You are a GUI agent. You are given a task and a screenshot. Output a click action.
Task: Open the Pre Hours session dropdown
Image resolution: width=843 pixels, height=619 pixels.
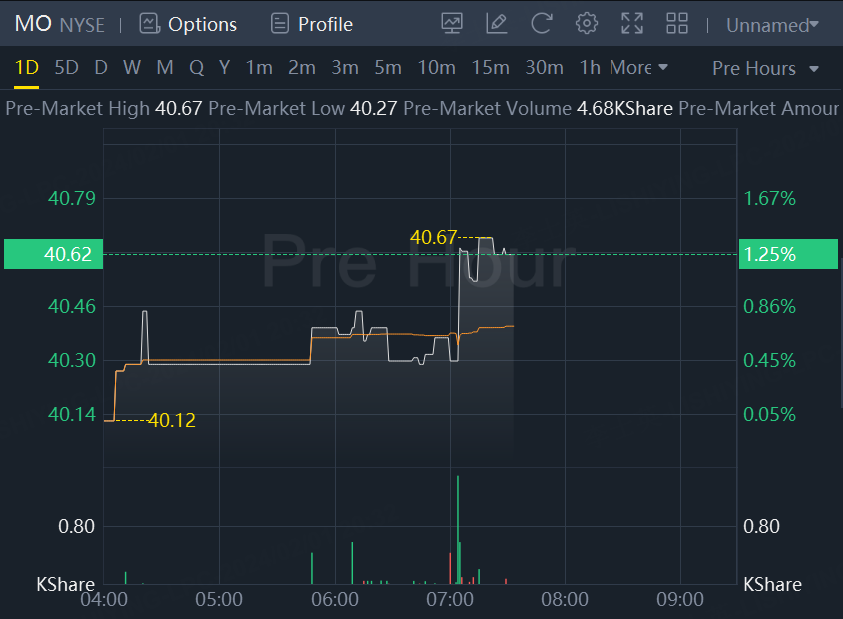click(x=765, y=68)
